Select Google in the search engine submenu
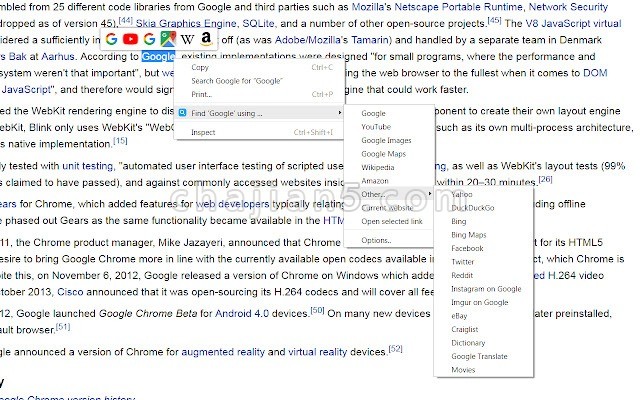The image size is (640, 400). 389,113
